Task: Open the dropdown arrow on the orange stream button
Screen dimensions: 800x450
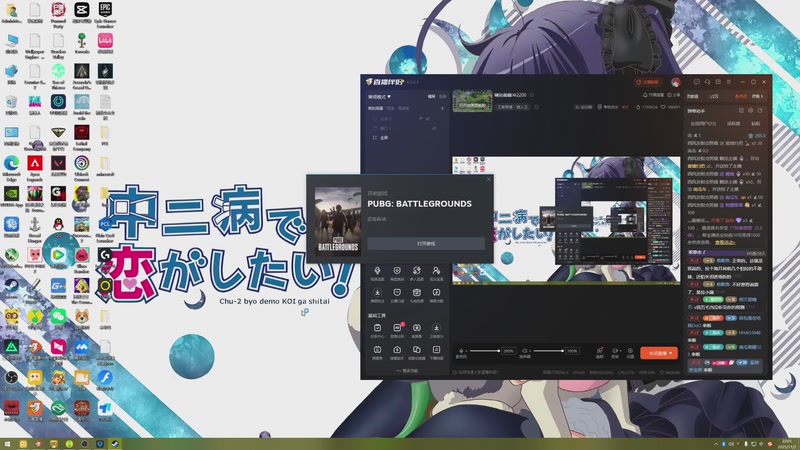Action: point(671,353)
